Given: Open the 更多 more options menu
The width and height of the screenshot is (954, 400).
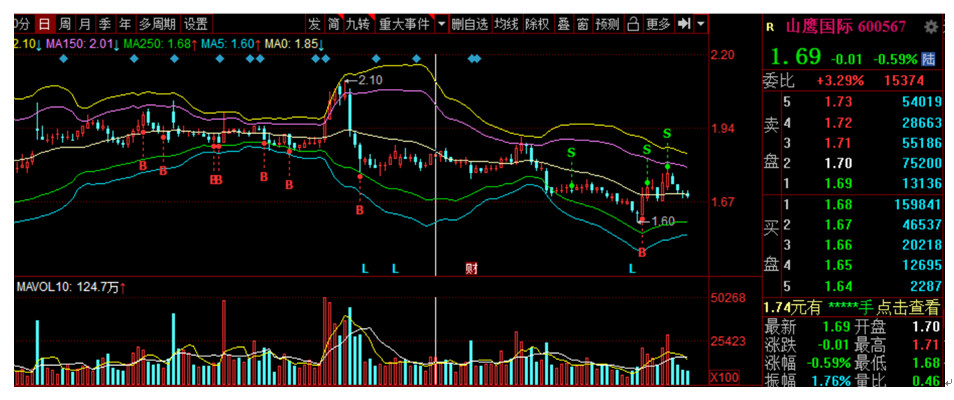Looking at the screenshot, I should point(658,23).
